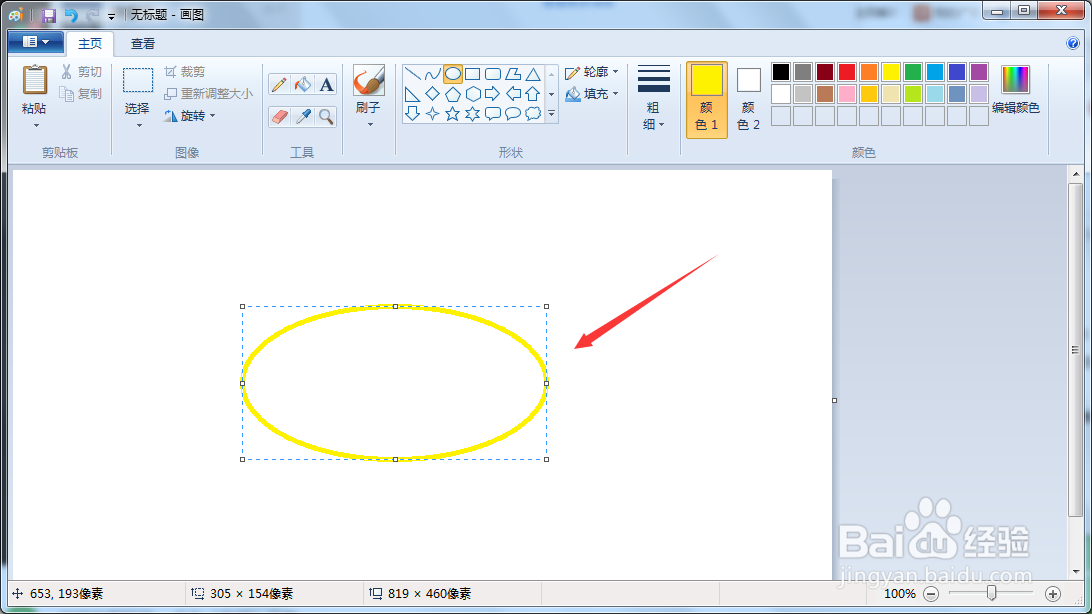Pick the red color swatch
1092x614 pixels.
point(847,72)
